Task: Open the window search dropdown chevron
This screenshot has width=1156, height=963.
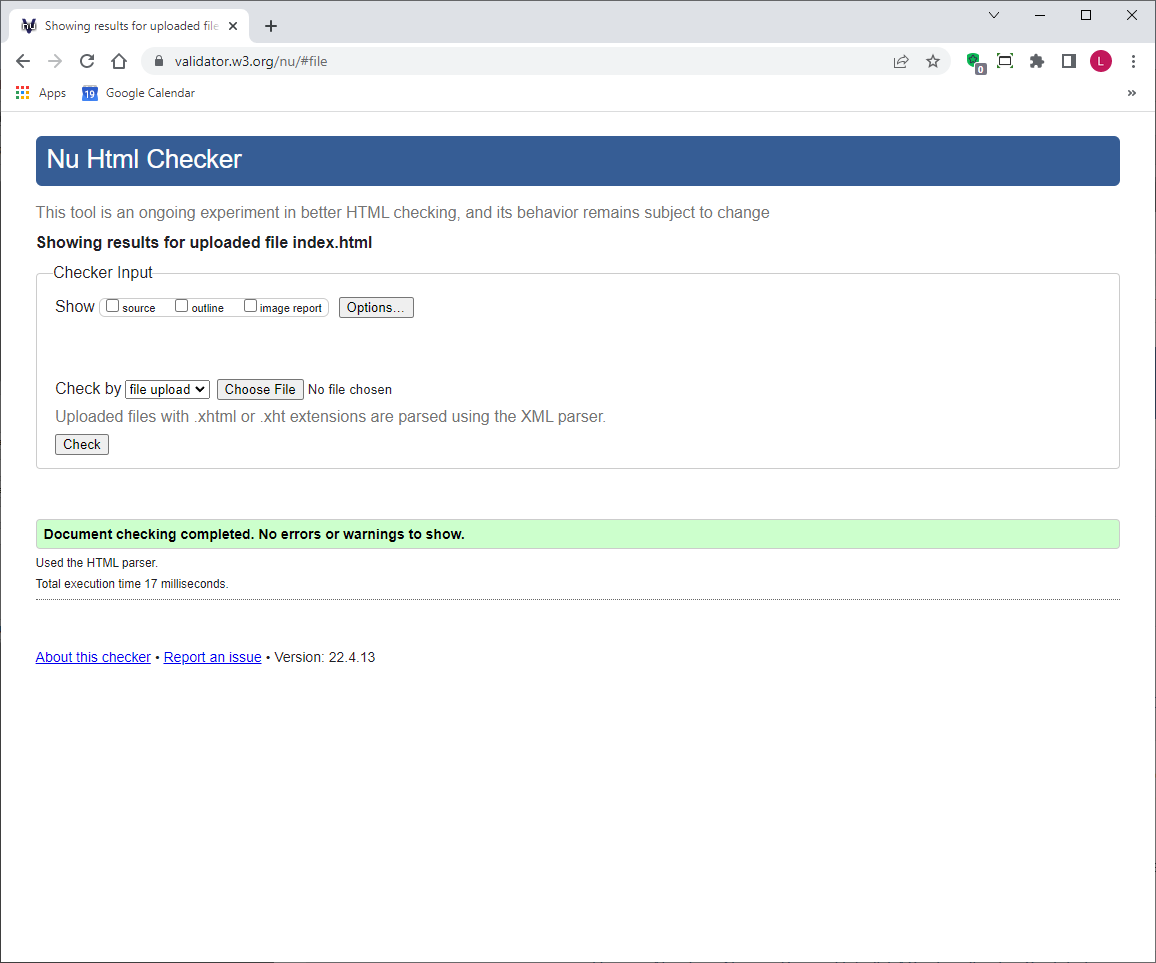Action: click(x=993, y=15)
